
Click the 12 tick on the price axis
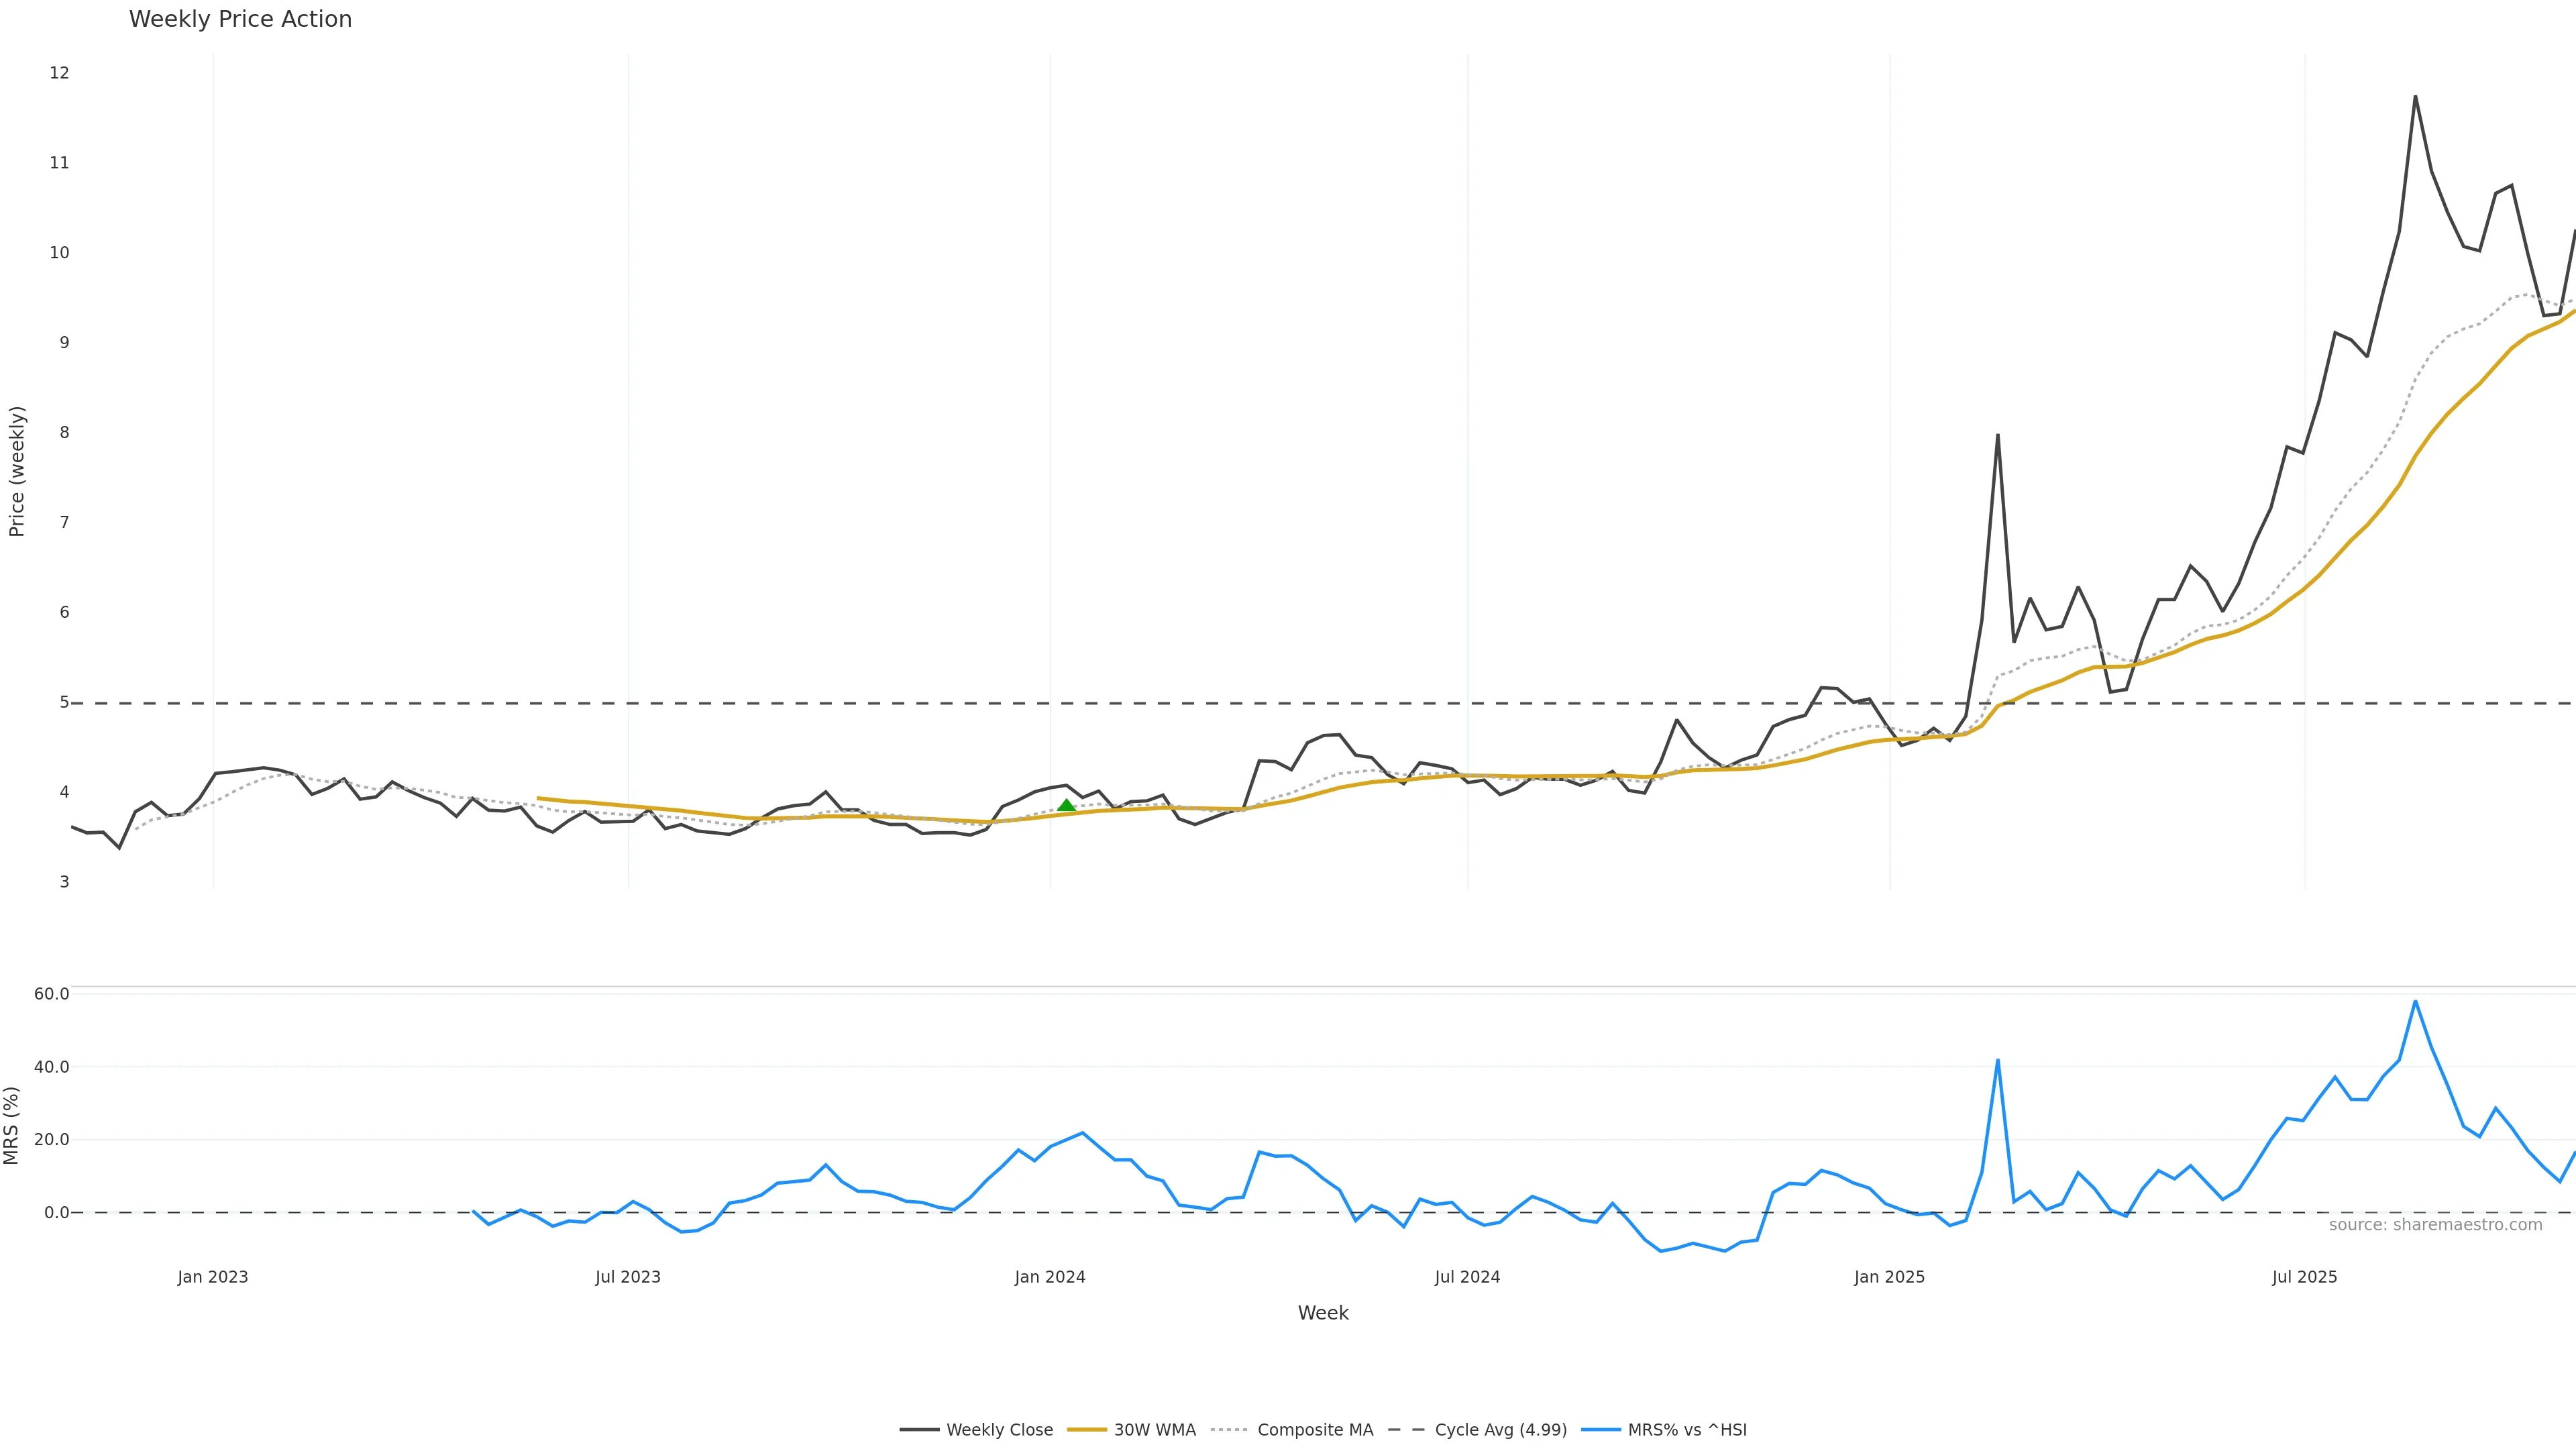[x=59, y=73]
